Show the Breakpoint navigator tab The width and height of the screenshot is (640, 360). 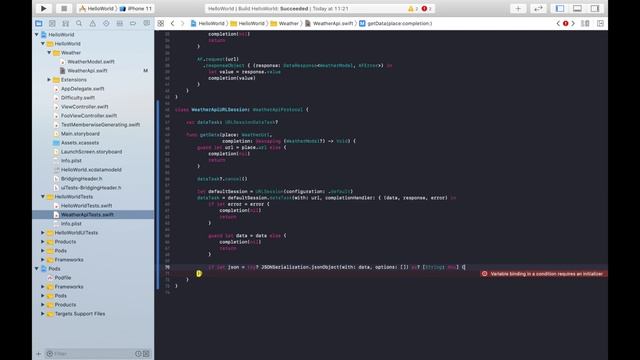133,23
